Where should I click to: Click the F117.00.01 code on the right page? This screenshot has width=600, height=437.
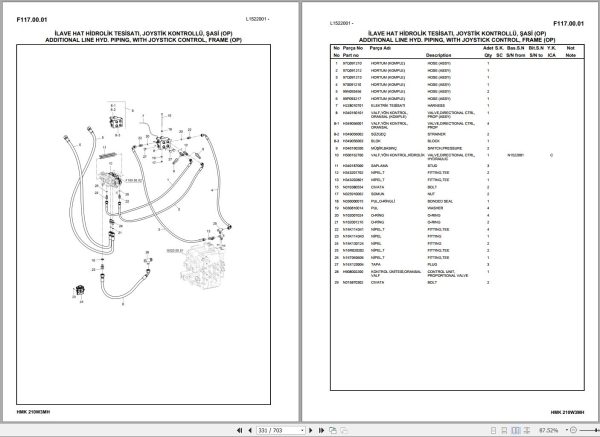[x=569, y=24]
